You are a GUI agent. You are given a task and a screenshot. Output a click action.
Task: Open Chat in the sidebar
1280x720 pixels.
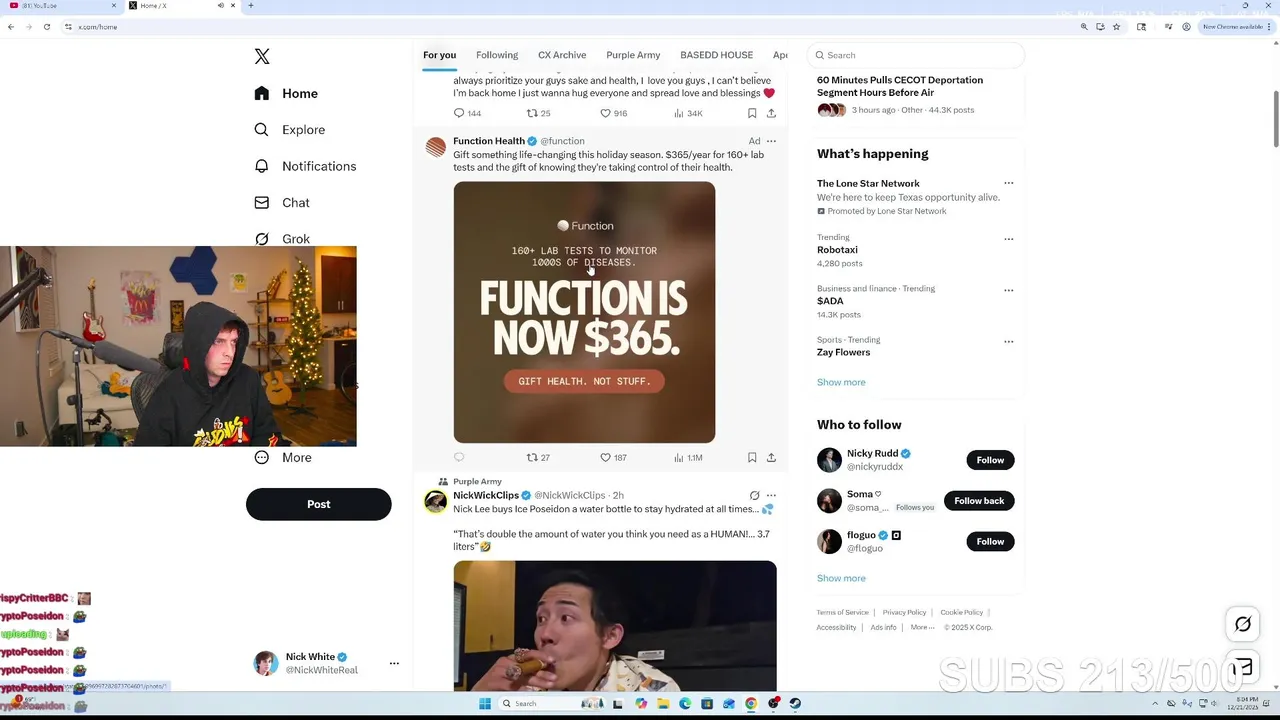tap(282, 202)
